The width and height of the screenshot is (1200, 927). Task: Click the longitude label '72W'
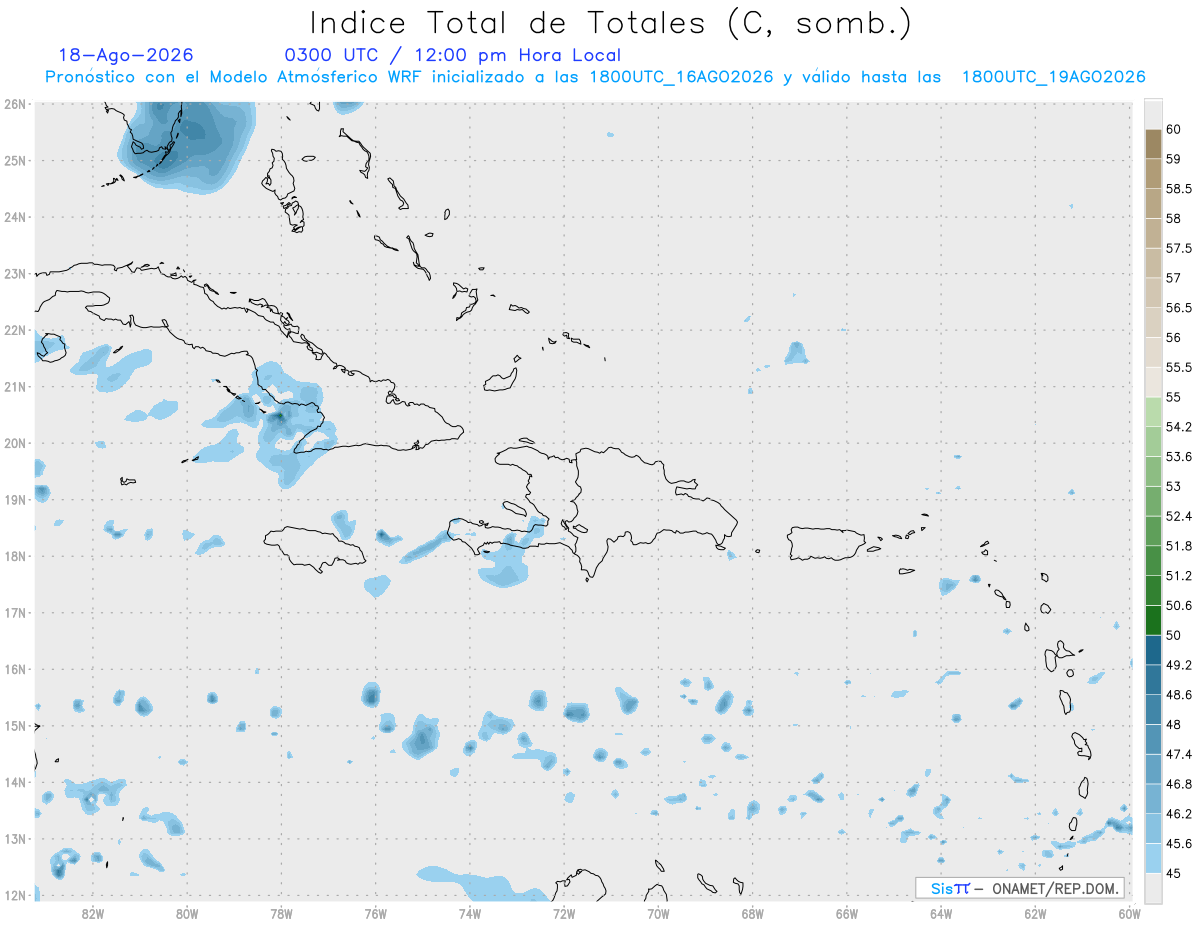point(564,913)
